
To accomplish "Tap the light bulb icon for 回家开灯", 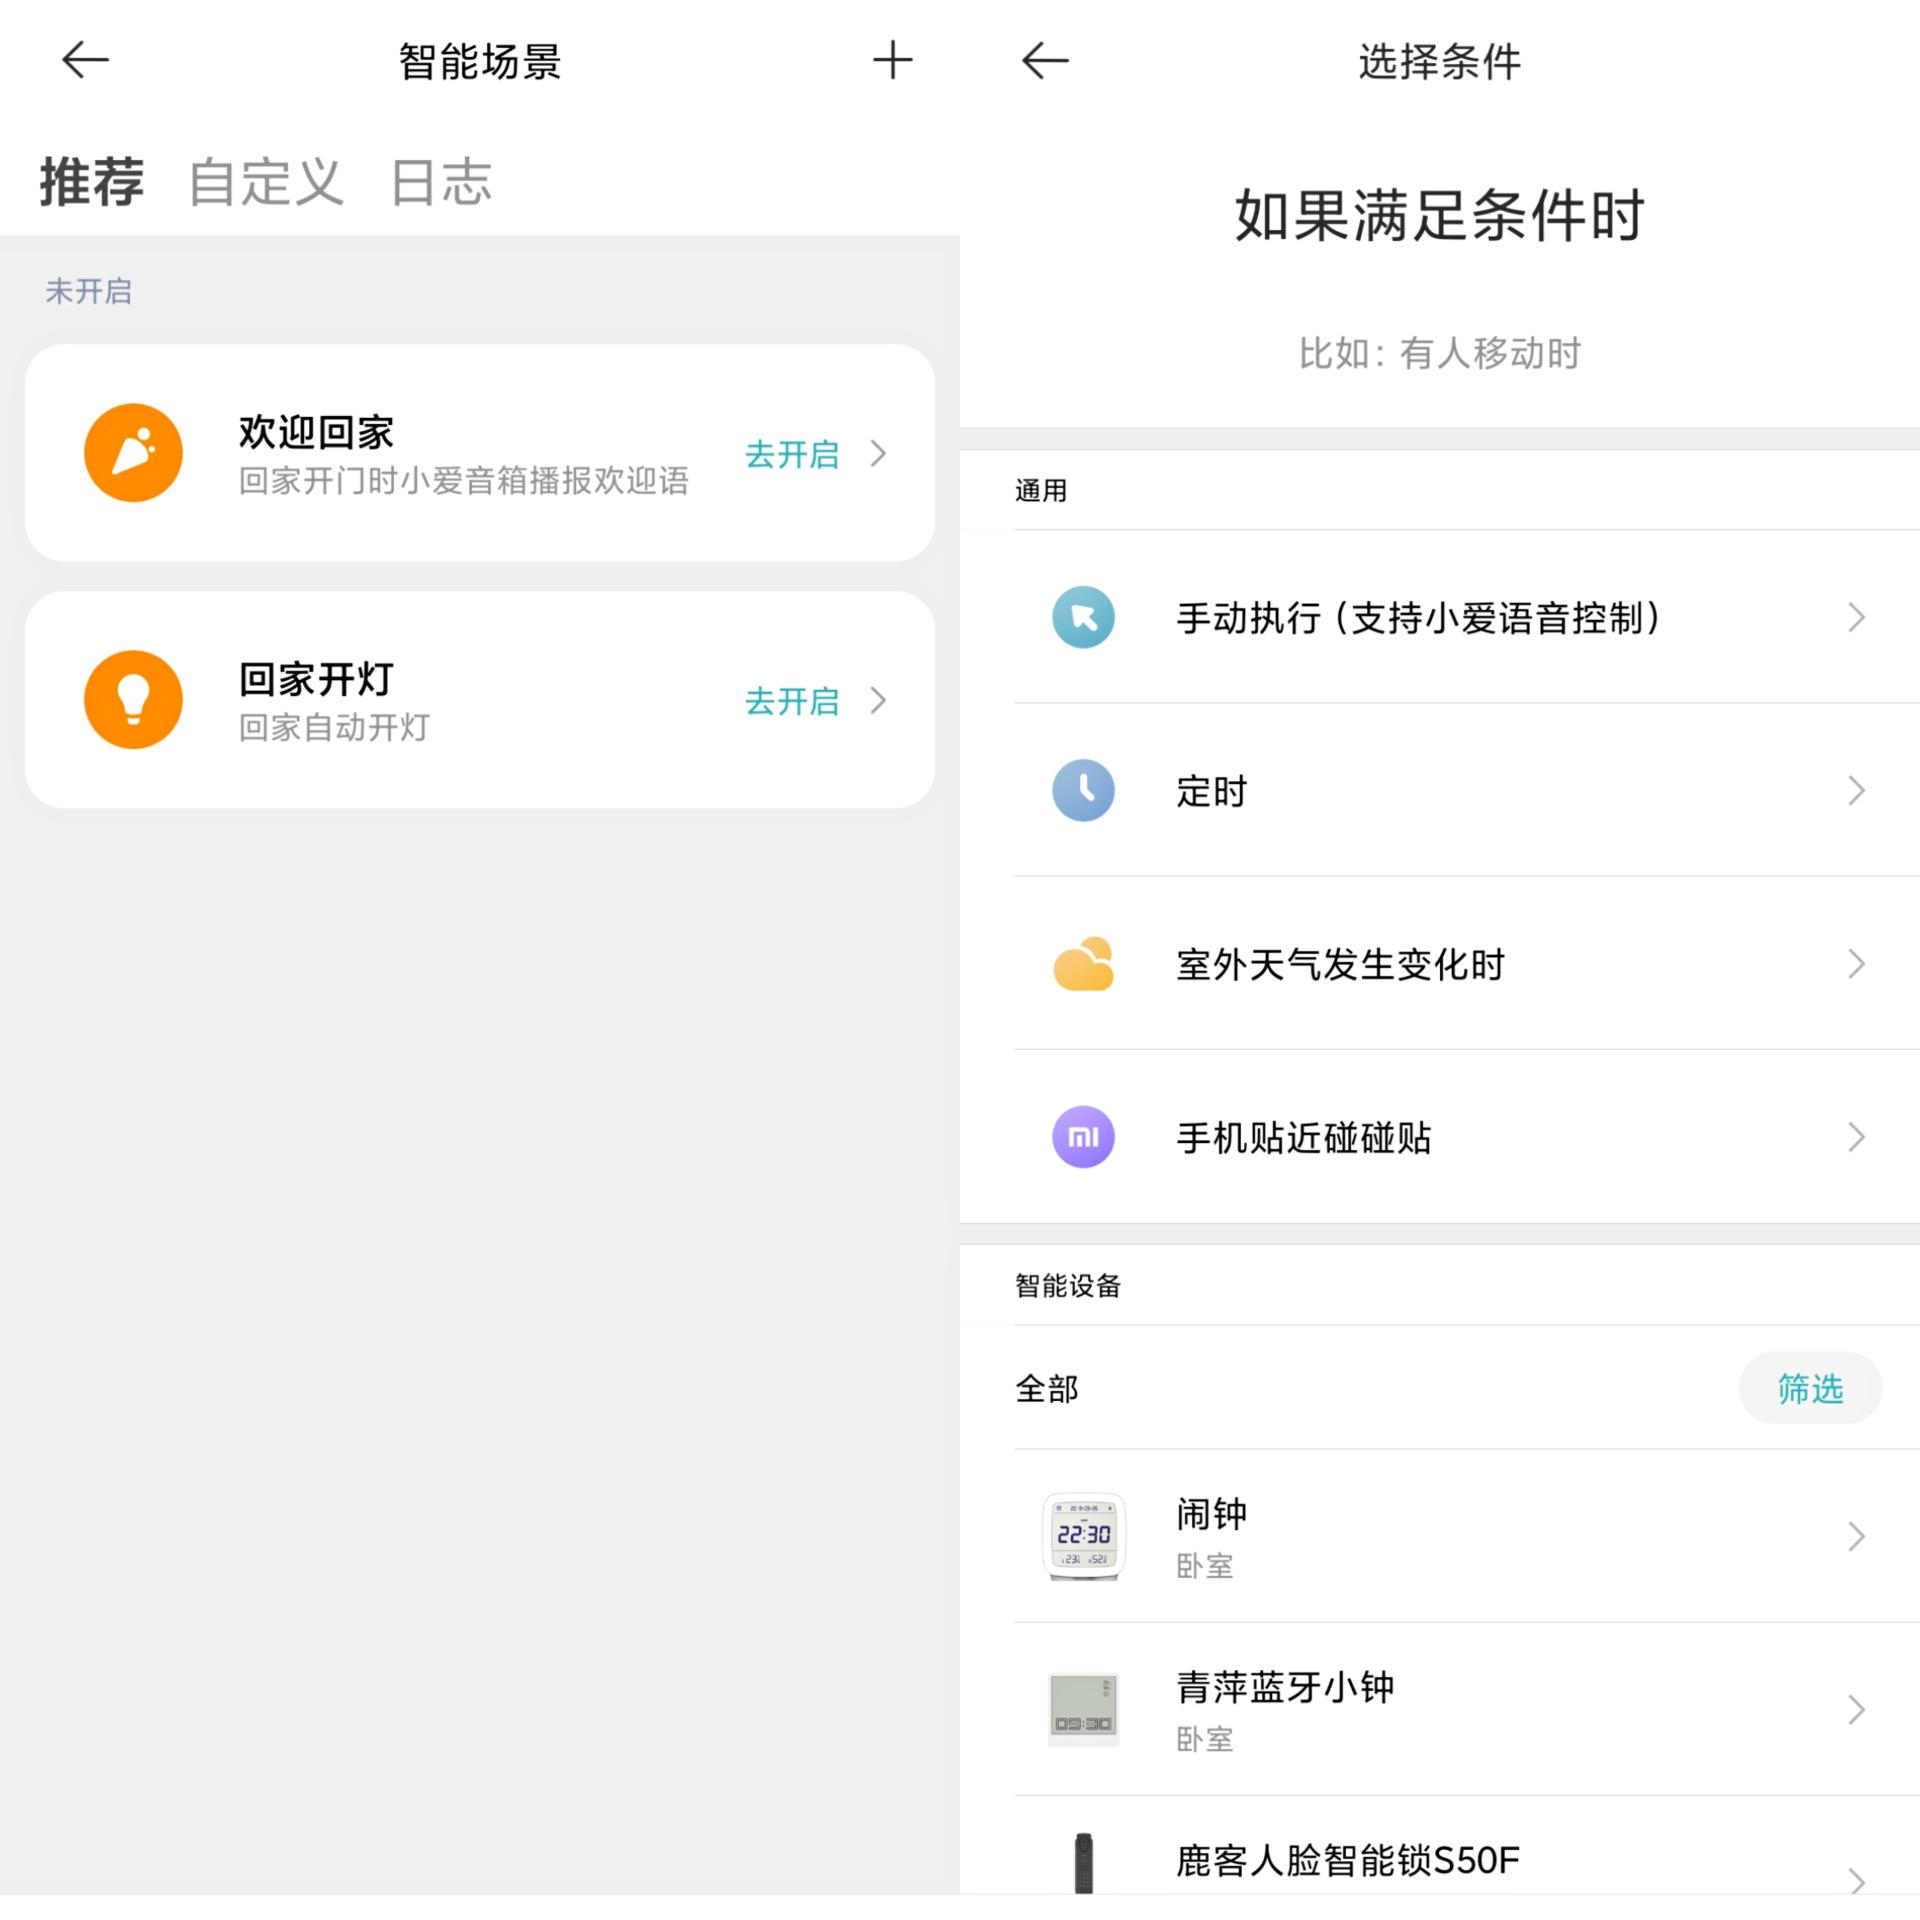I will (133, 700).
